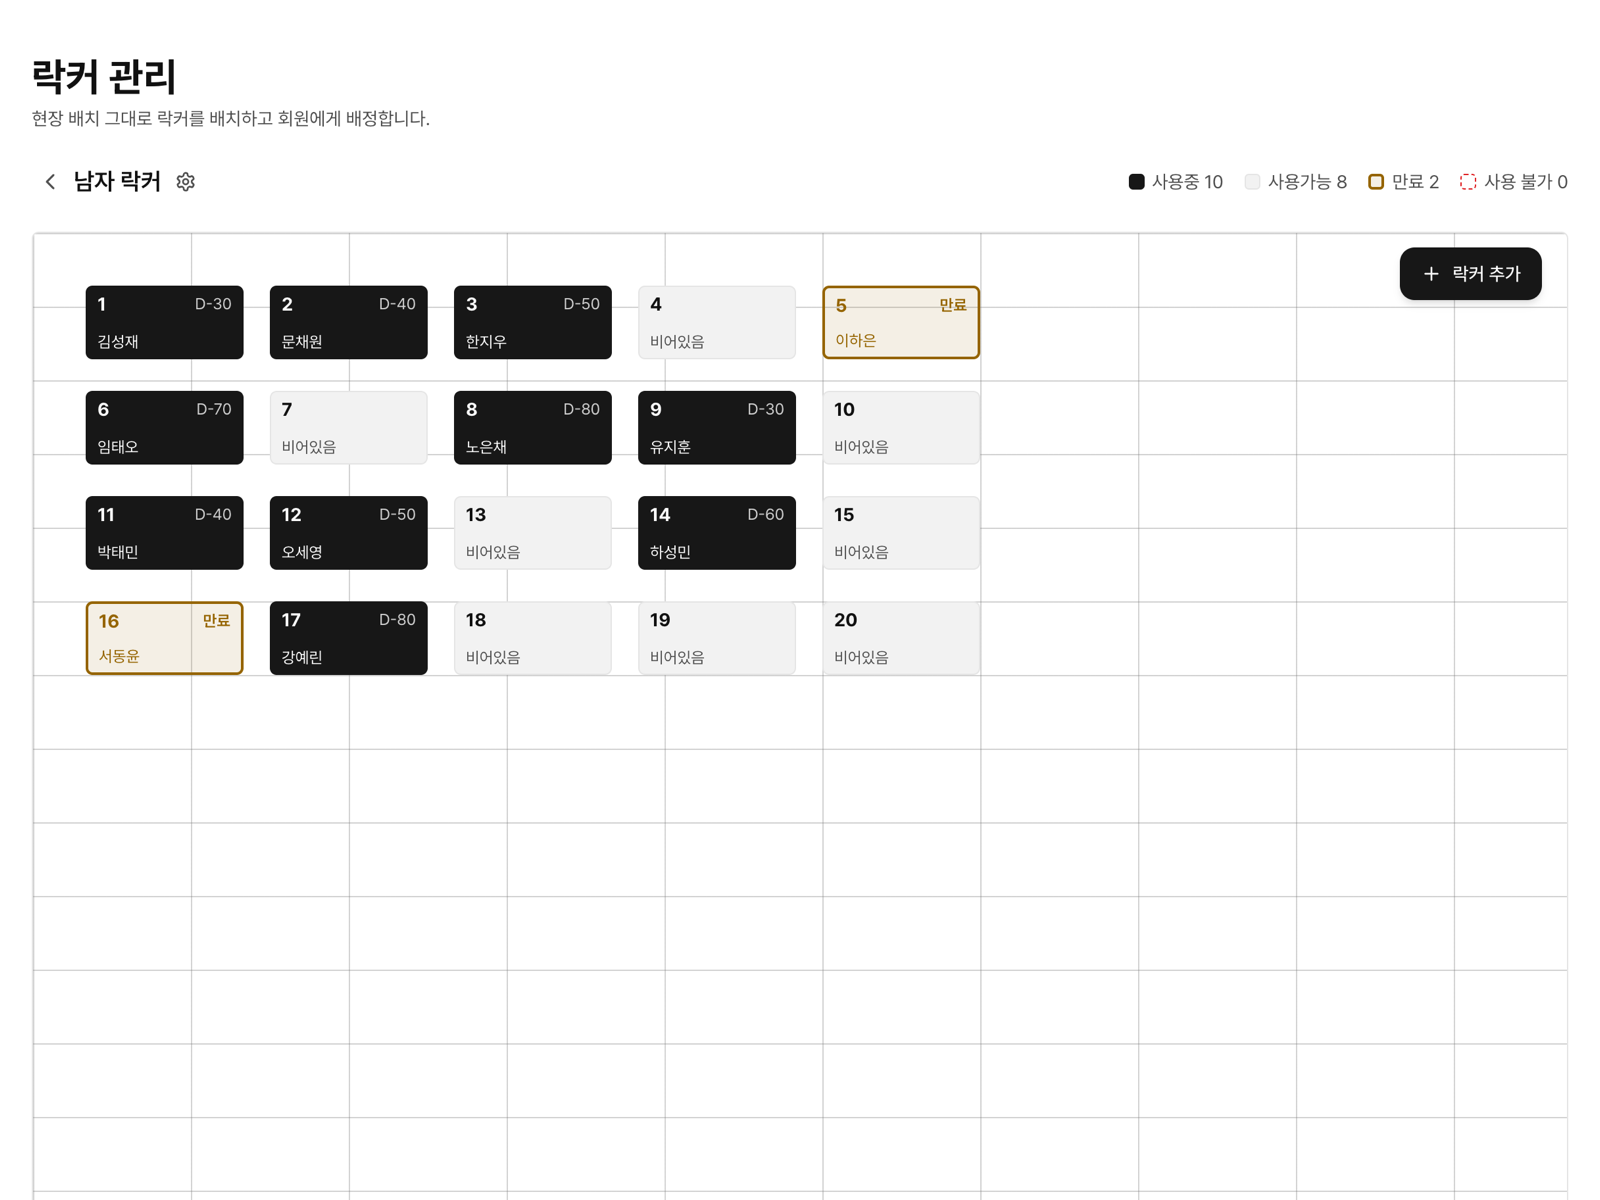Click the 만료 2 legend indicator

coord(1403,182)
